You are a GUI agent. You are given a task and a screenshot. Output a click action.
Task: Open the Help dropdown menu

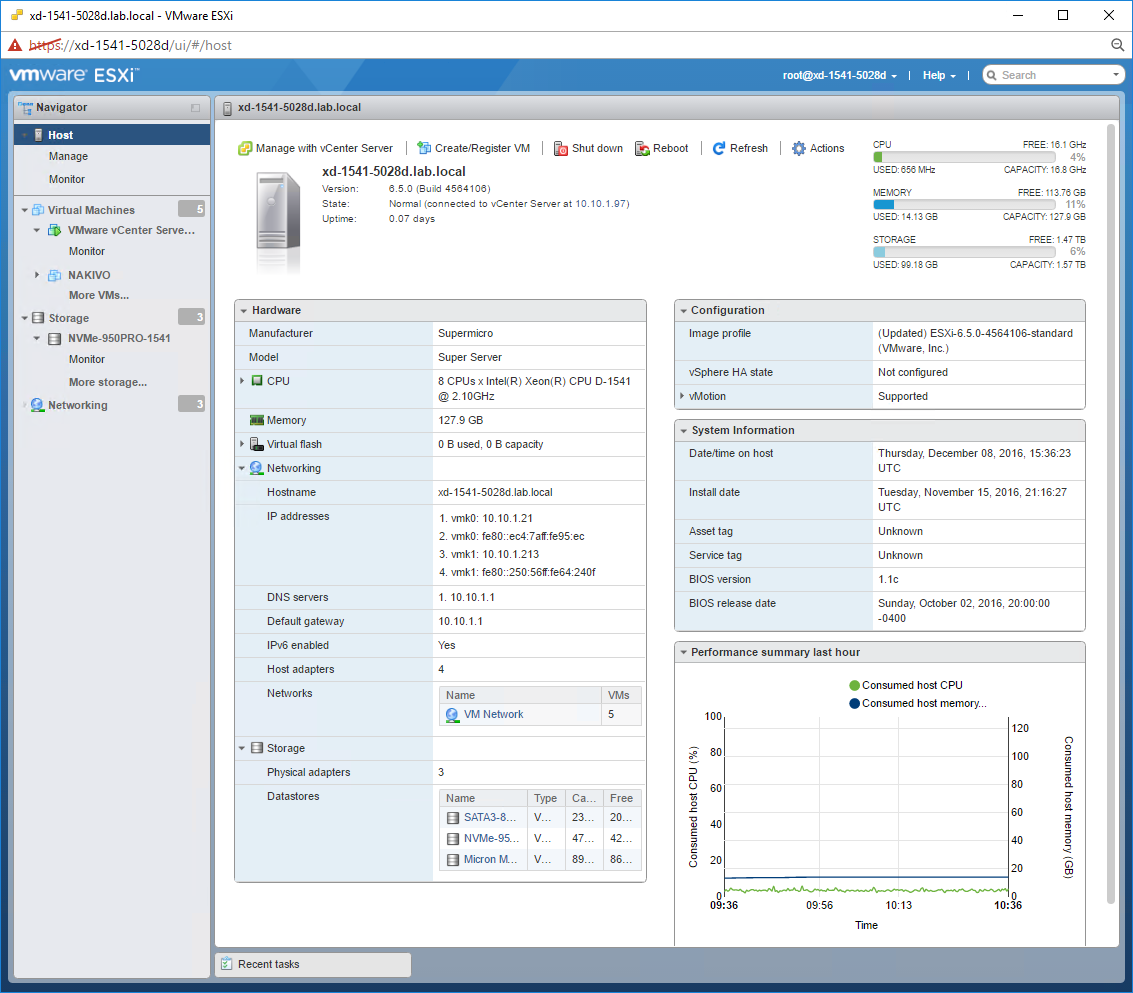pyautogui.click(x=939, y=75)
